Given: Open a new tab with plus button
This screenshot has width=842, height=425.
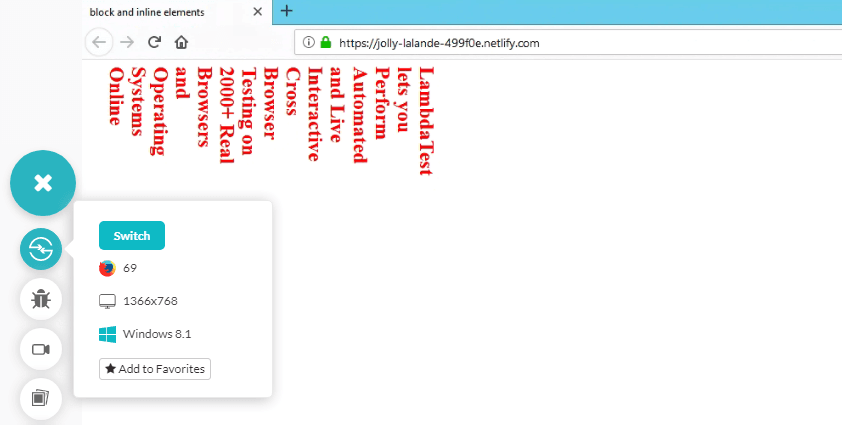Looking at the screenshot, I should coord(287,11).
